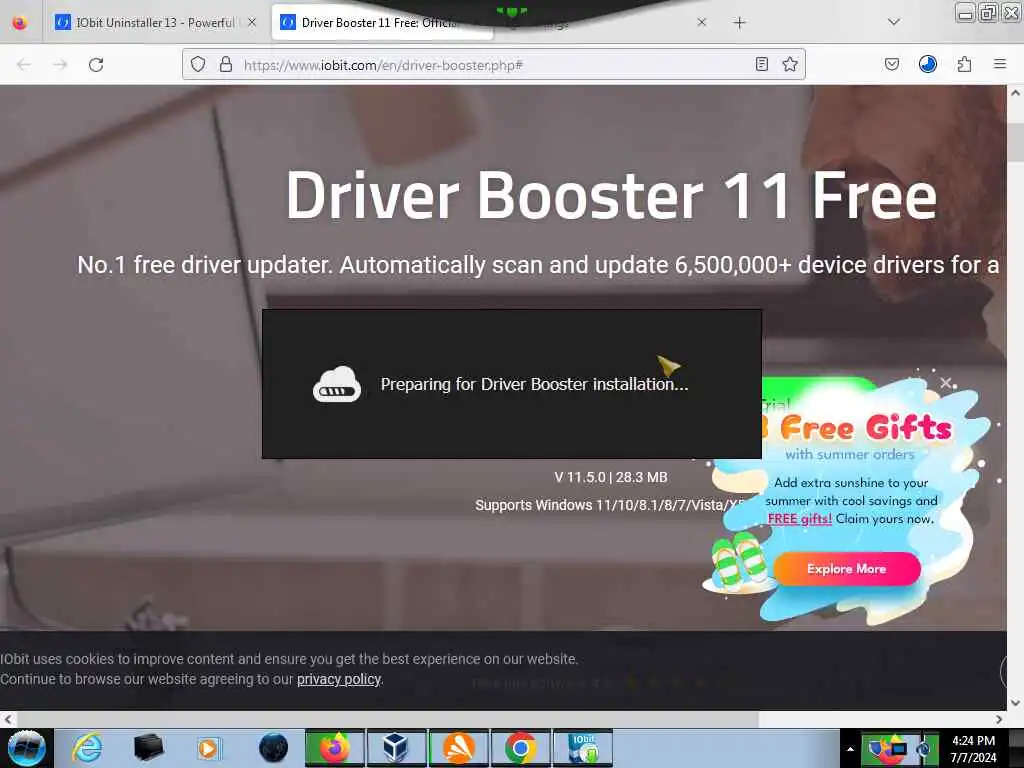This screenshot has width=1024, height=768.
Task: Open tracking protection shield info
Action: 198,64
